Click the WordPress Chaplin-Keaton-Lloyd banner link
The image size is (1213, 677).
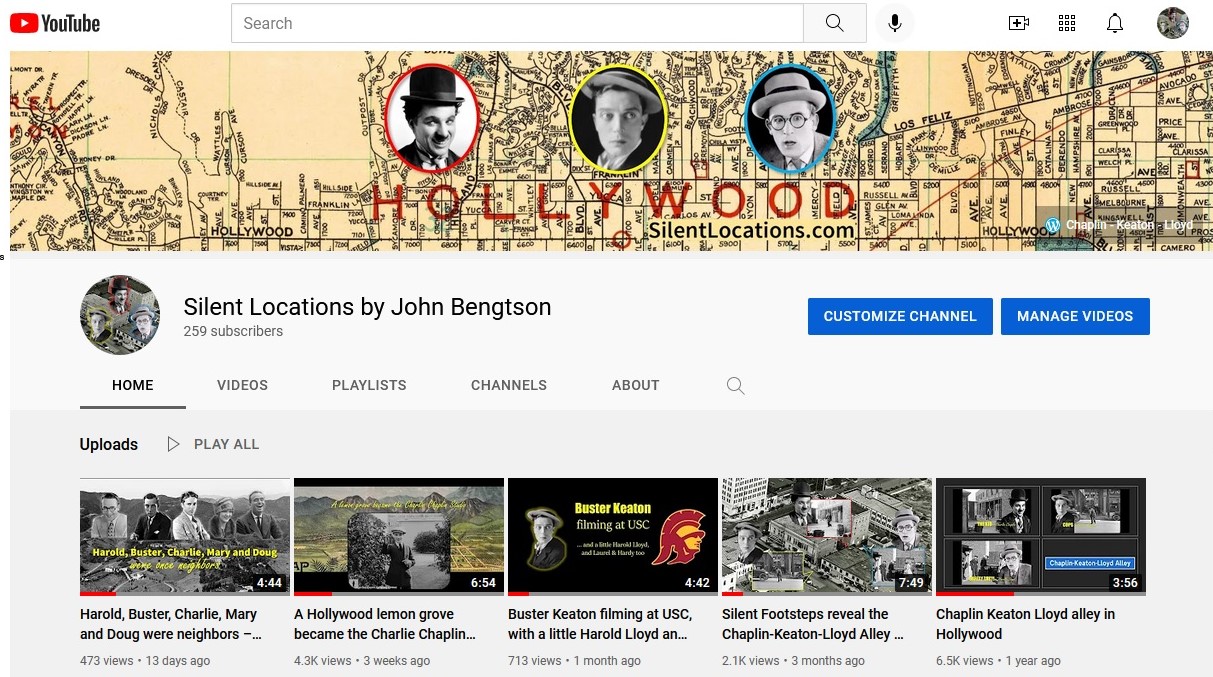[x=1118, y=225]
